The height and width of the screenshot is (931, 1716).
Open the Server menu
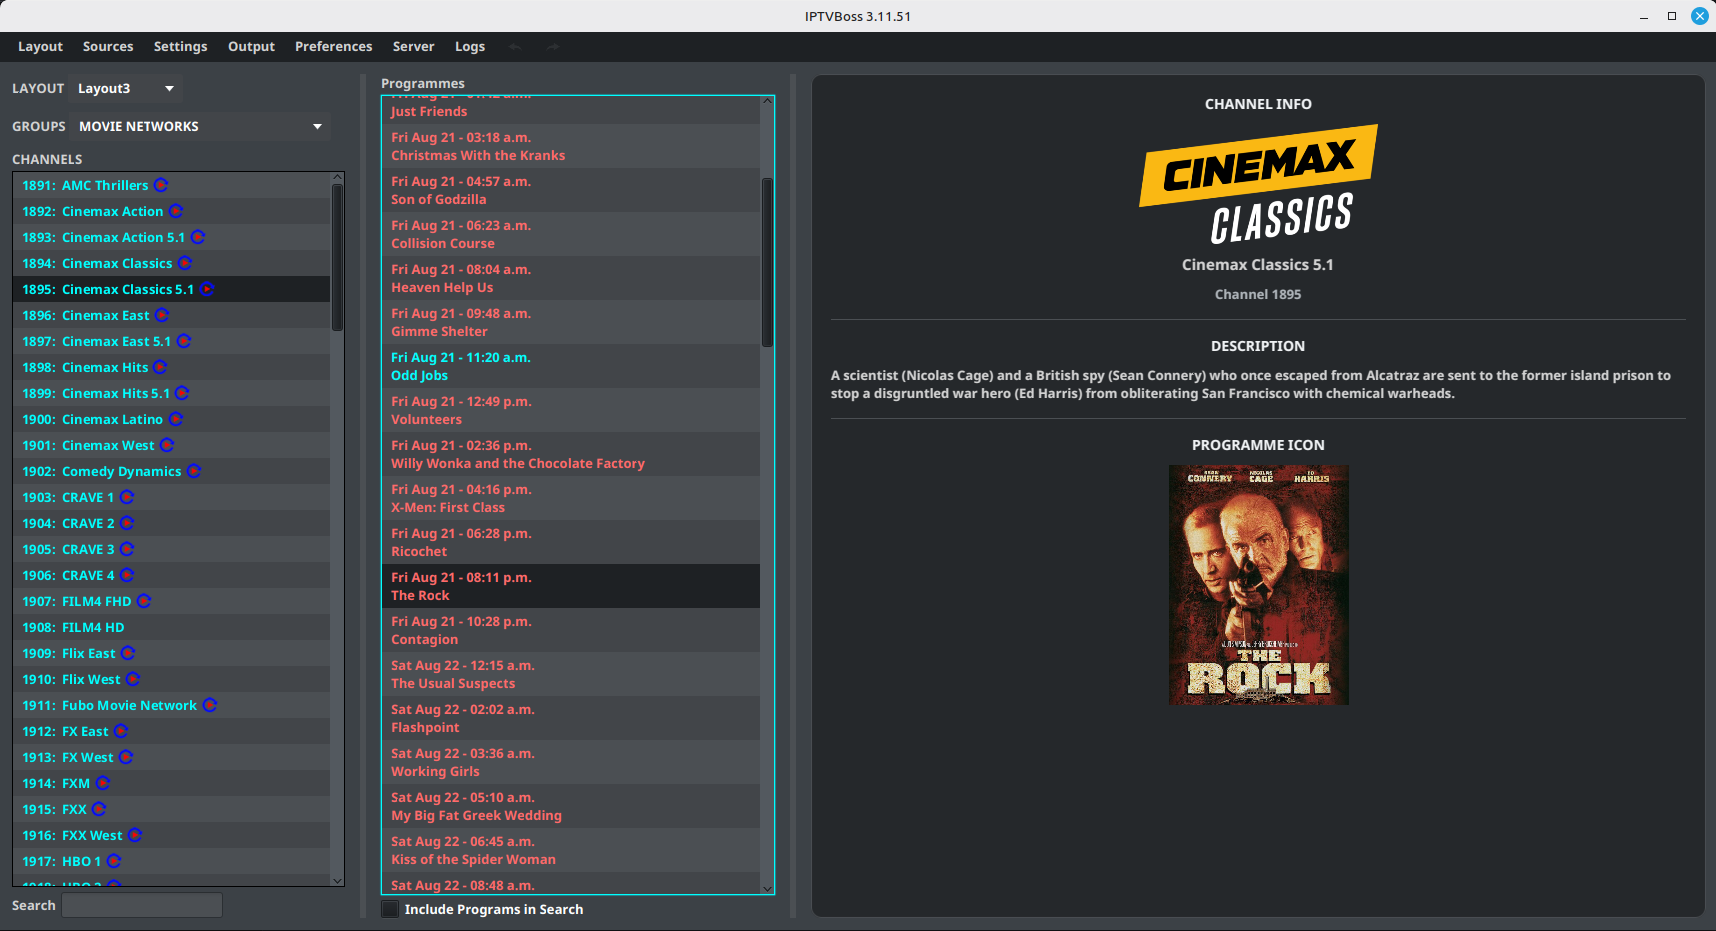413,46
